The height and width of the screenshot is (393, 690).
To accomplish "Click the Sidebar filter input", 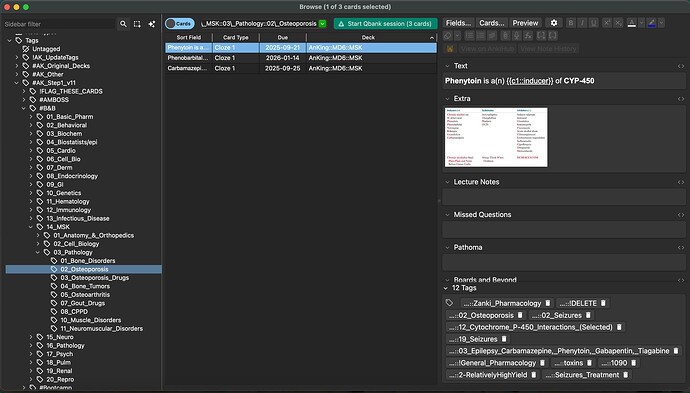I will tap(59, 24).
